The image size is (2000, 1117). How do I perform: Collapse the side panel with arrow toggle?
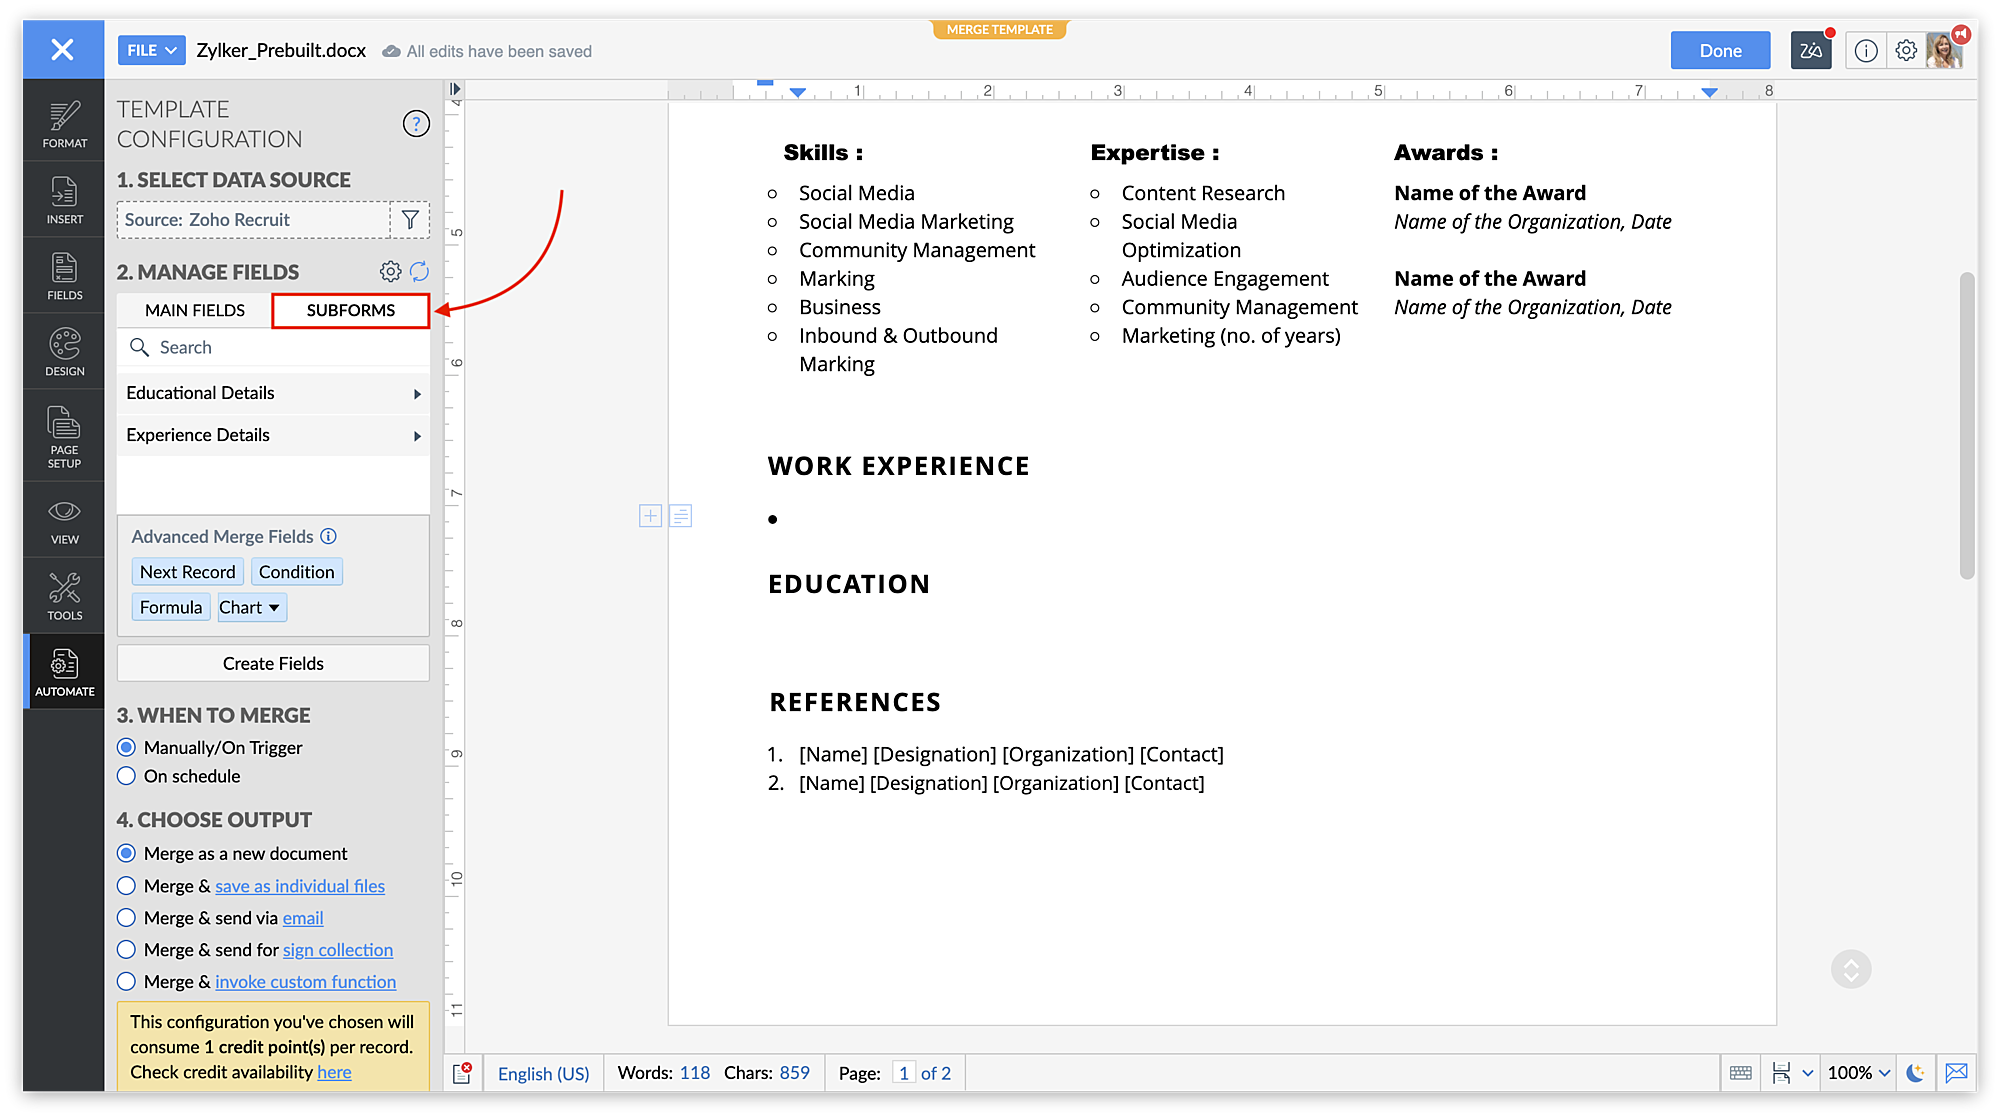pyautogui.click(x=455, y=89)
